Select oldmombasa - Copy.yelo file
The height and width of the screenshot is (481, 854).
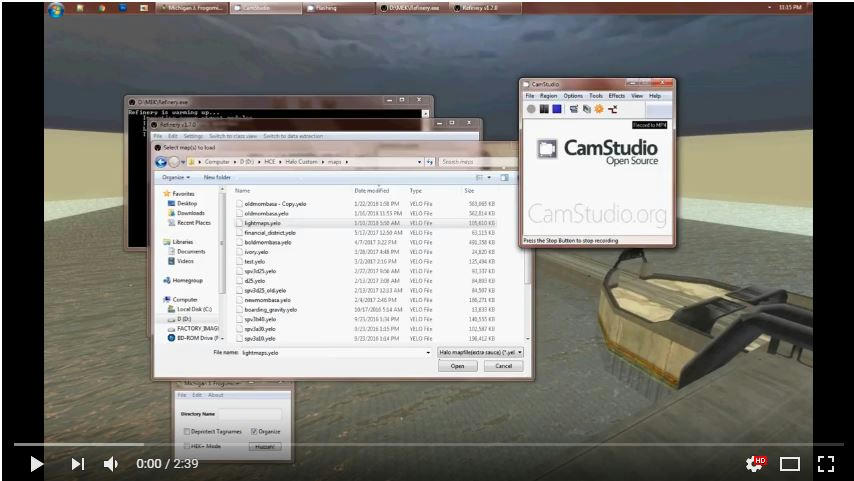click(275, 204)
